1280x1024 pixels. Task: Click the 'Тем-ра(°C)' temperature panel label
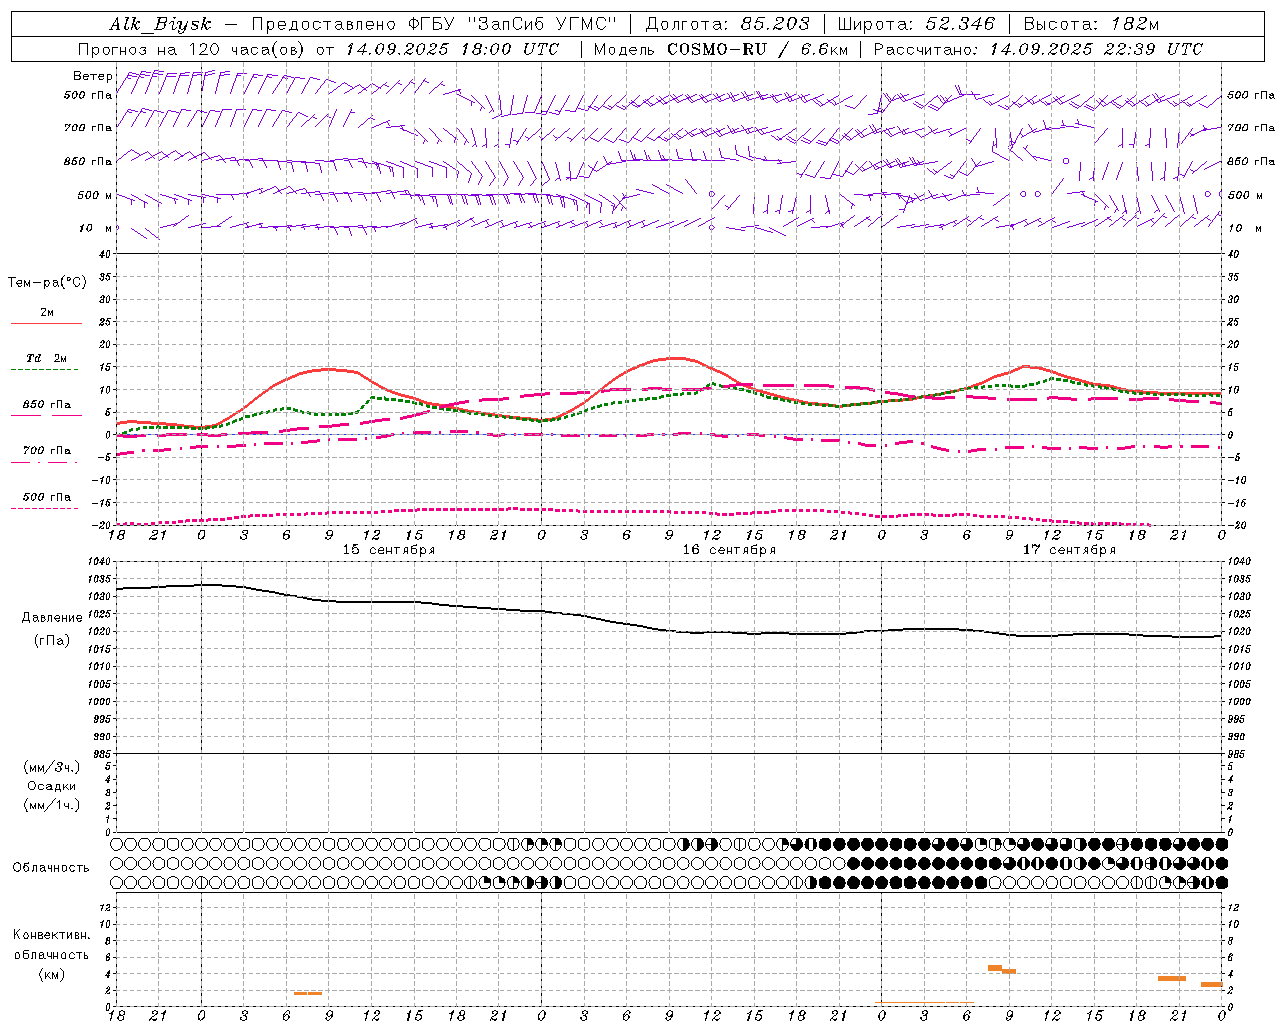tap(47, 283)
